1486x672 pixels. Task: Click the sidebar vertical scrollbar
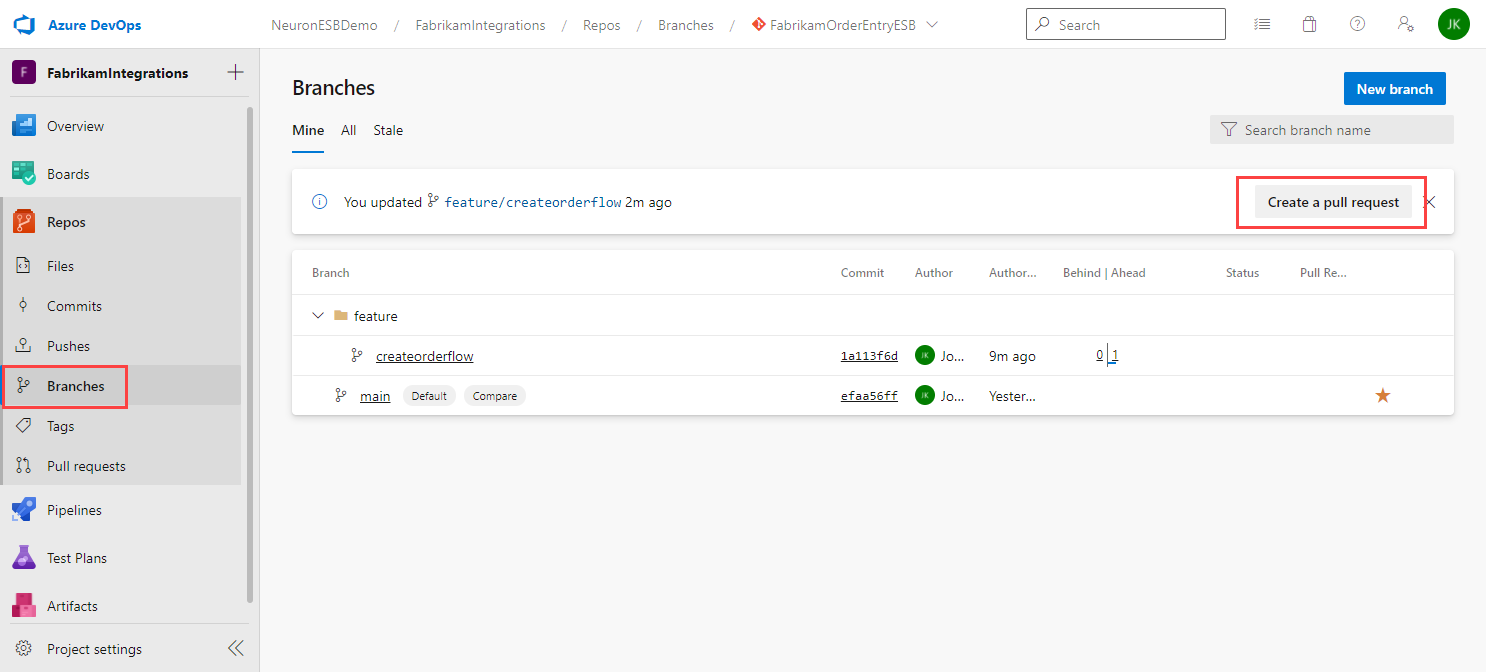[250, 355]
